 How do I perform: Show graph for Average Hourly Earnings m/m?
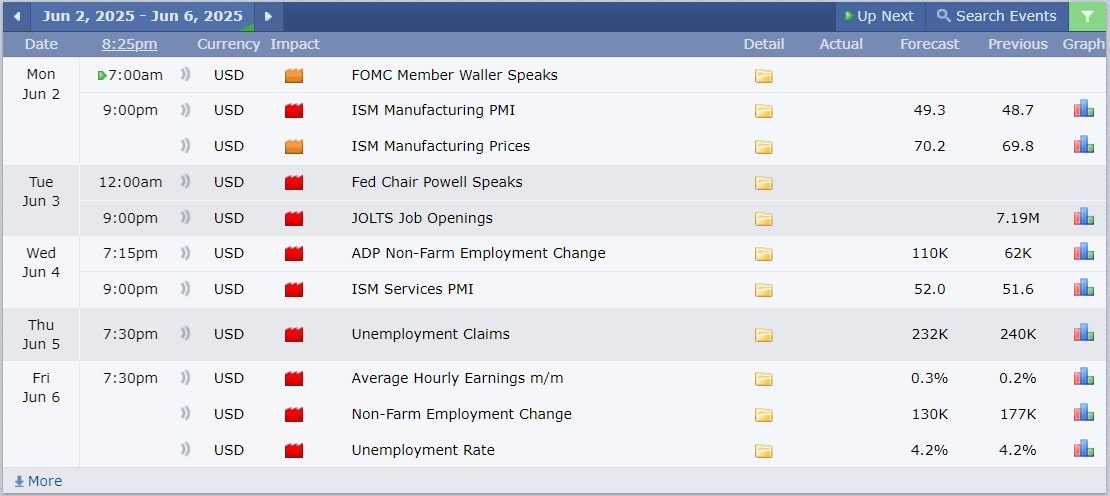1083,376
